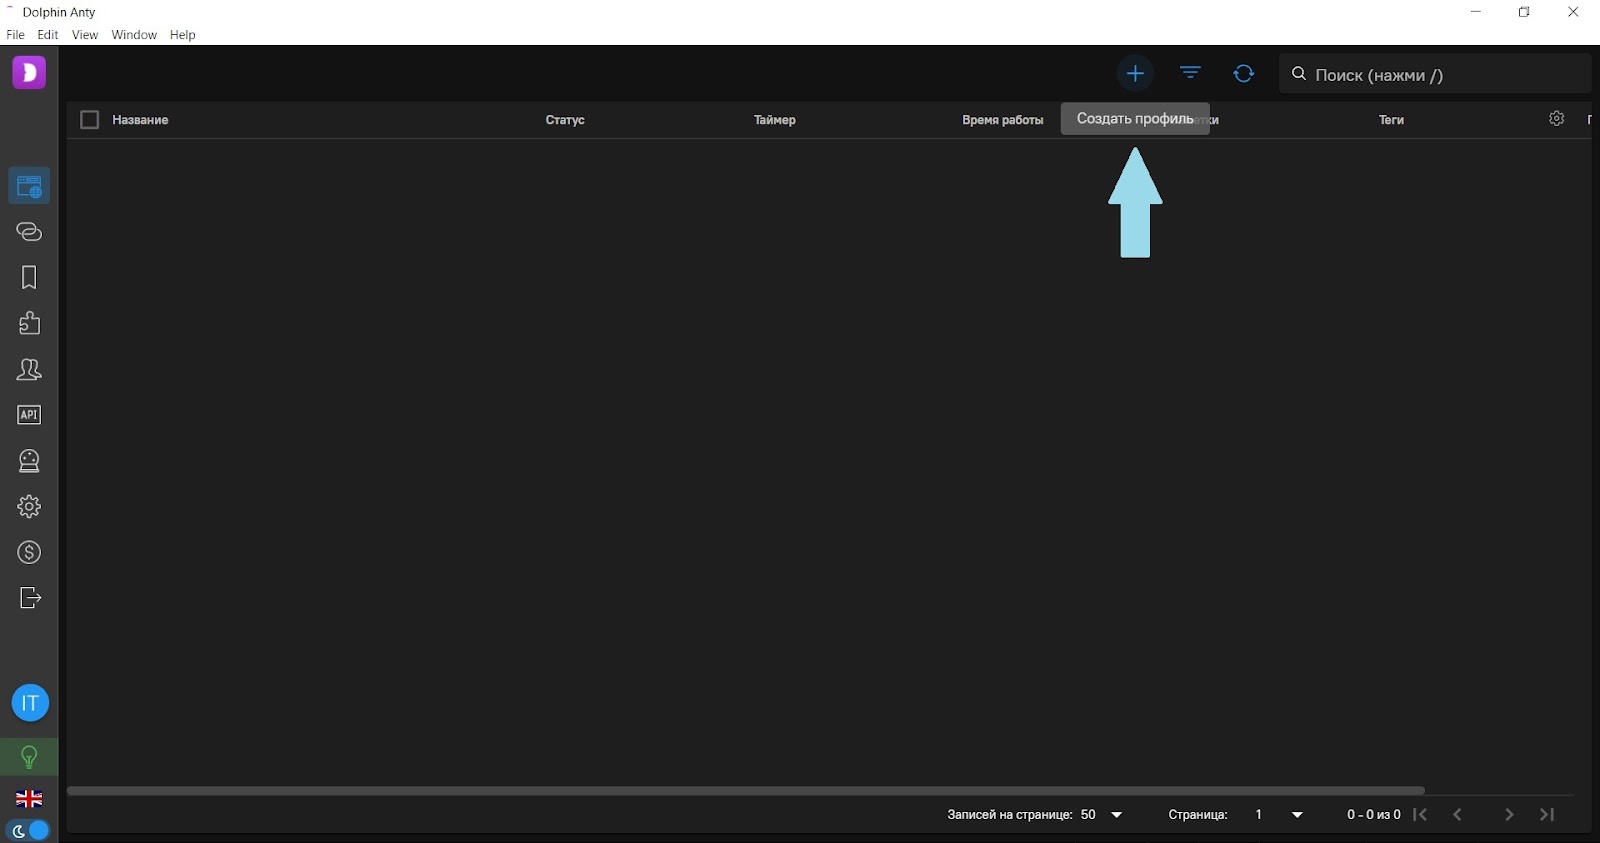Open the File menu
The image size is (1600, 843).
coord(15,35)
